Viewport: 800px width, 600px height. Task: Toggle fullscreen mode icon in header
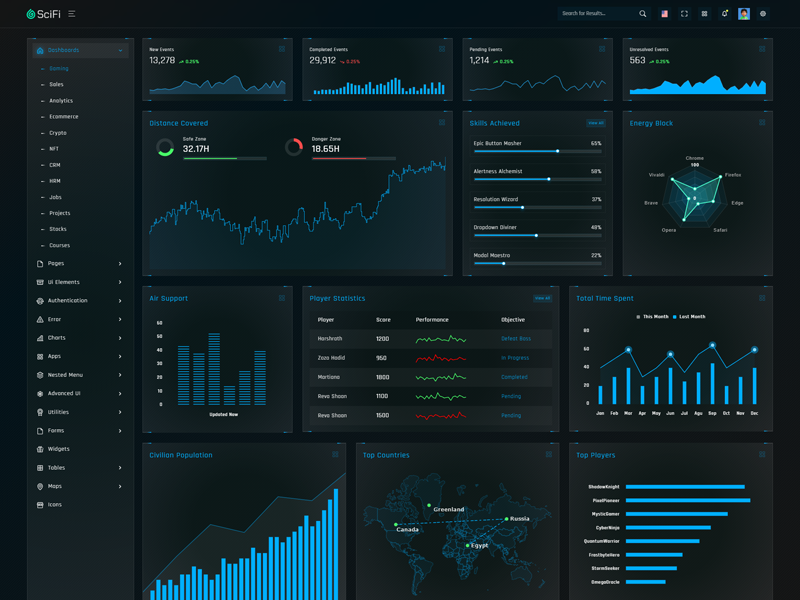(684, 14)
